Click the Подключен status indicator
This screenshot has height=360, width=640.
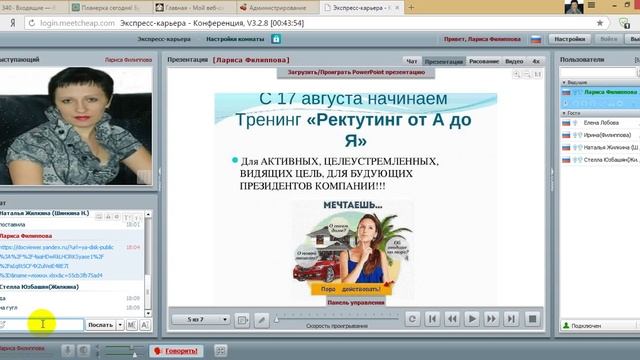tap(582, 326)
